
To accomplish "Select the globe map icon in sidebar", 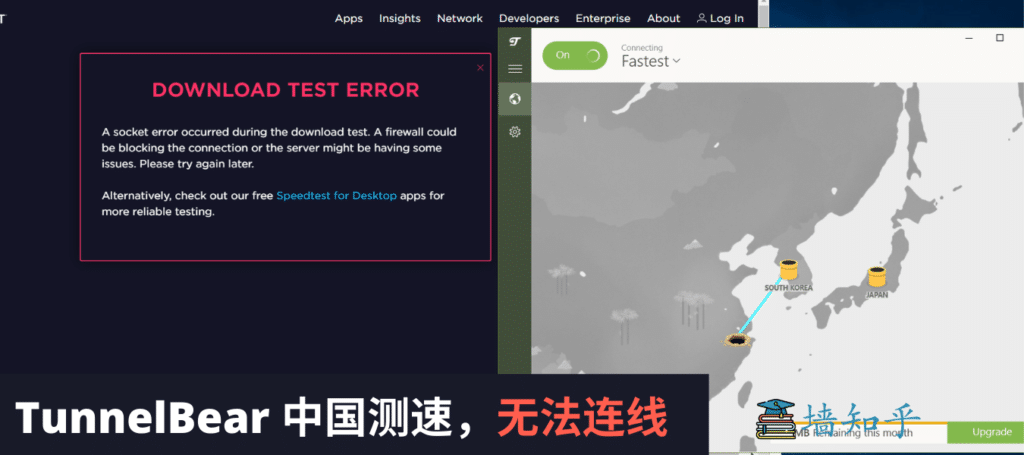I will (515, 99).
